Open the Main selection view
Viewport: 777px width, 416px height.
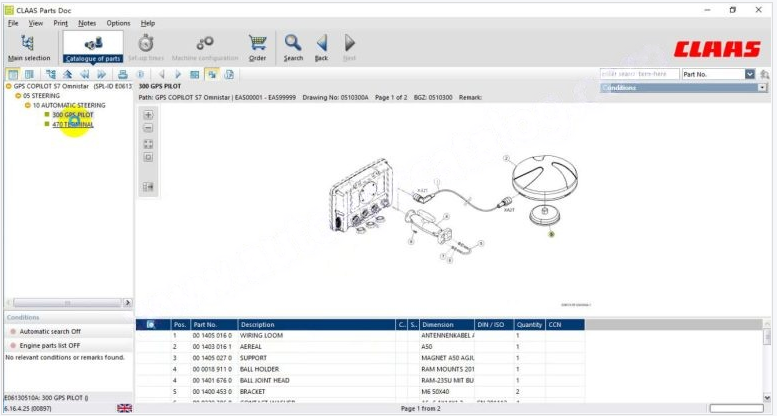(28, 46)
